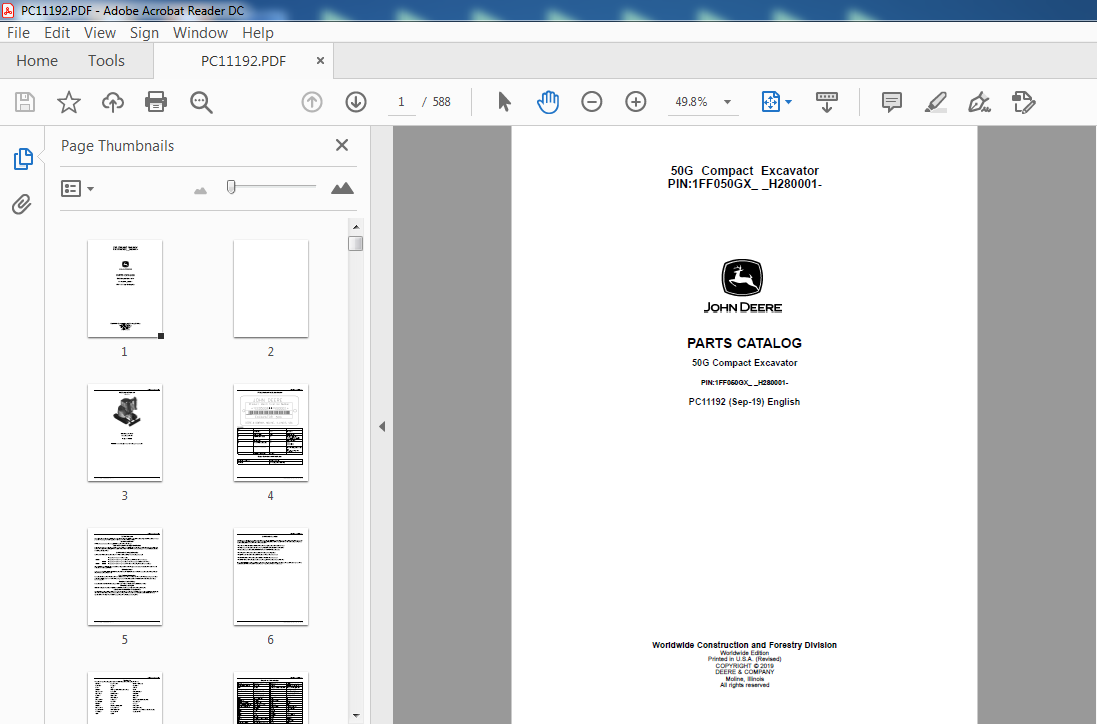
Task: Open the Attachments paperclip panel
Action: (22, 204)
